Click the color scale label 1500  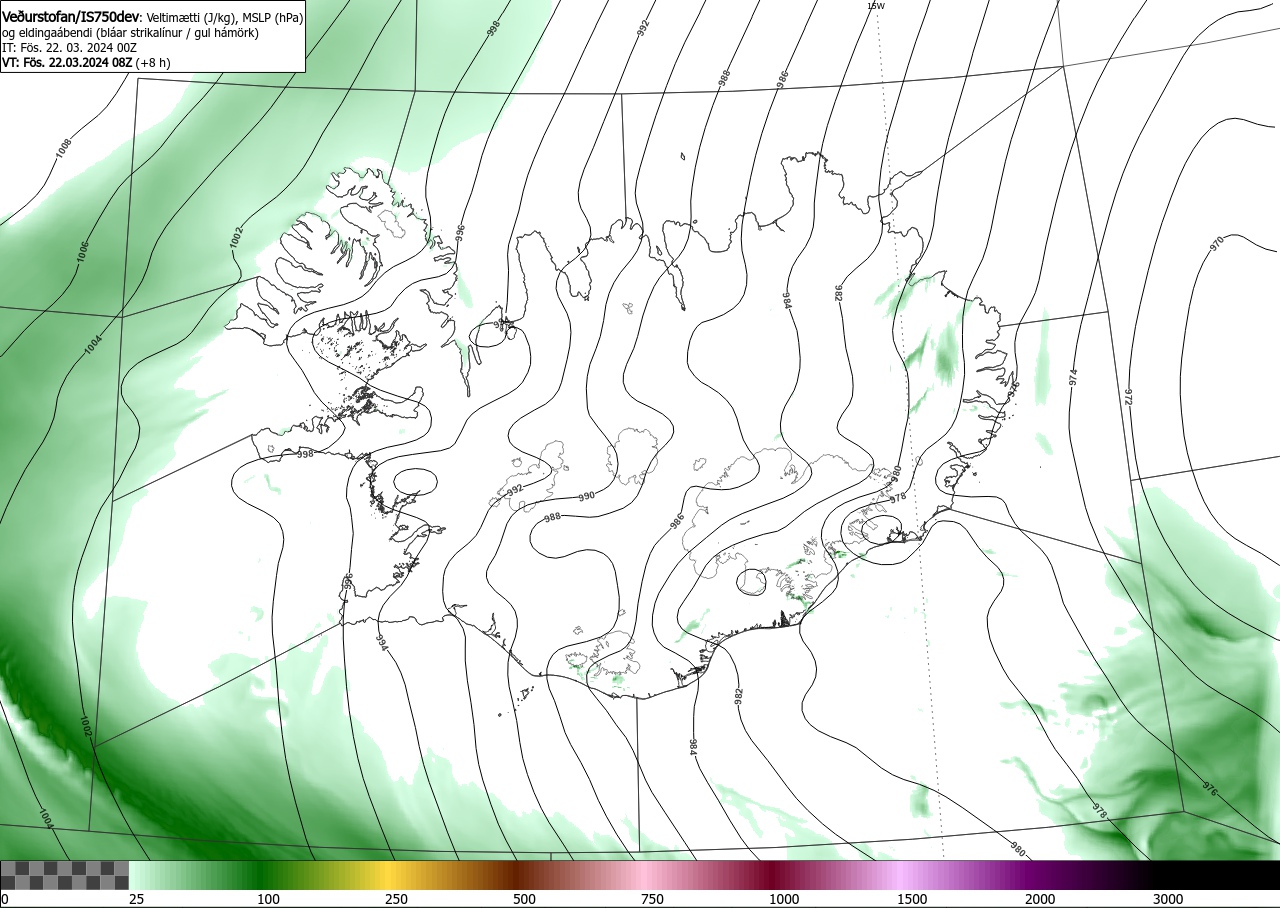click(x=912, y=899)
